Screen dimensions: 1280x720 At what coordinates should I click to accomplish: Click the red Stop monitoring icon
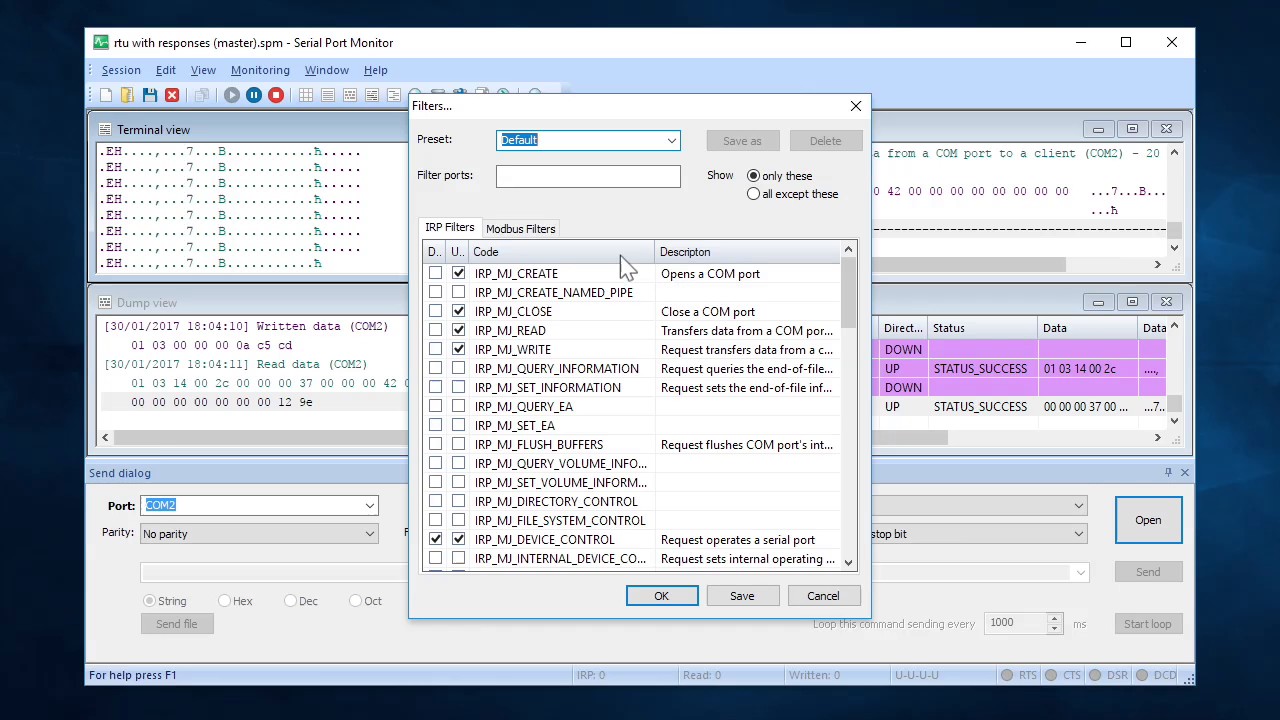(276, 95)
